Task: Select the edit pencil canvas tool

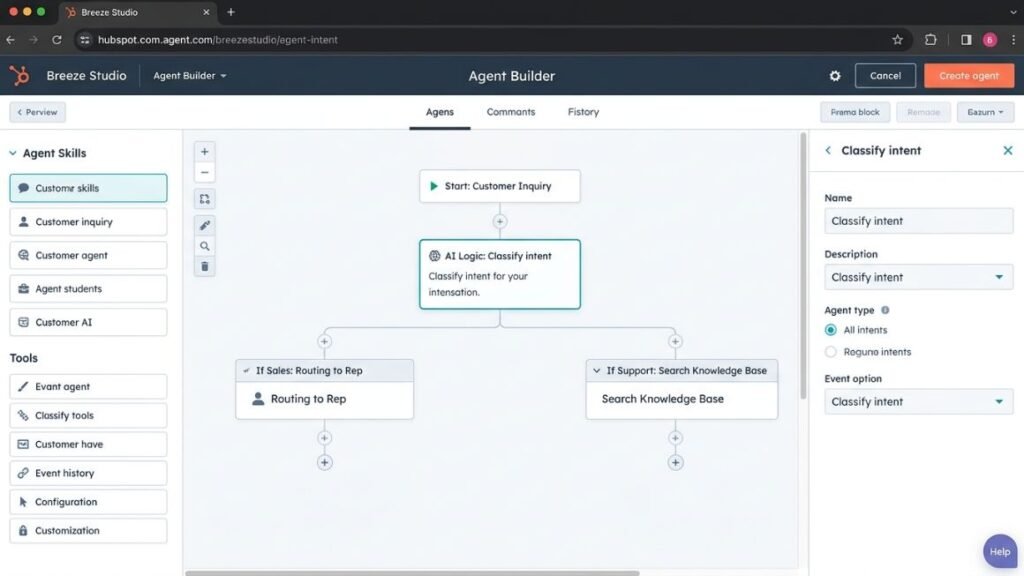Action: click(x=204, y=225)
